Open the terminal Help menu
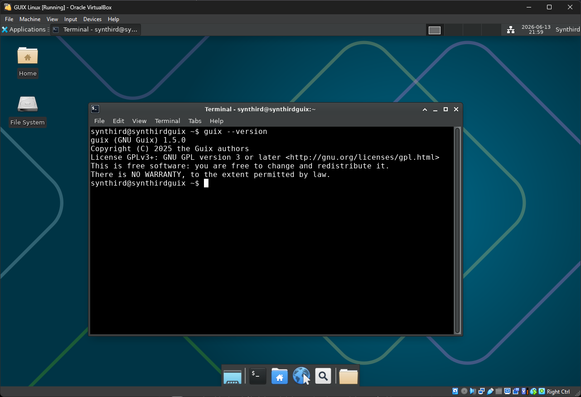This screenshot has width=581, height=397. point(216,121)
